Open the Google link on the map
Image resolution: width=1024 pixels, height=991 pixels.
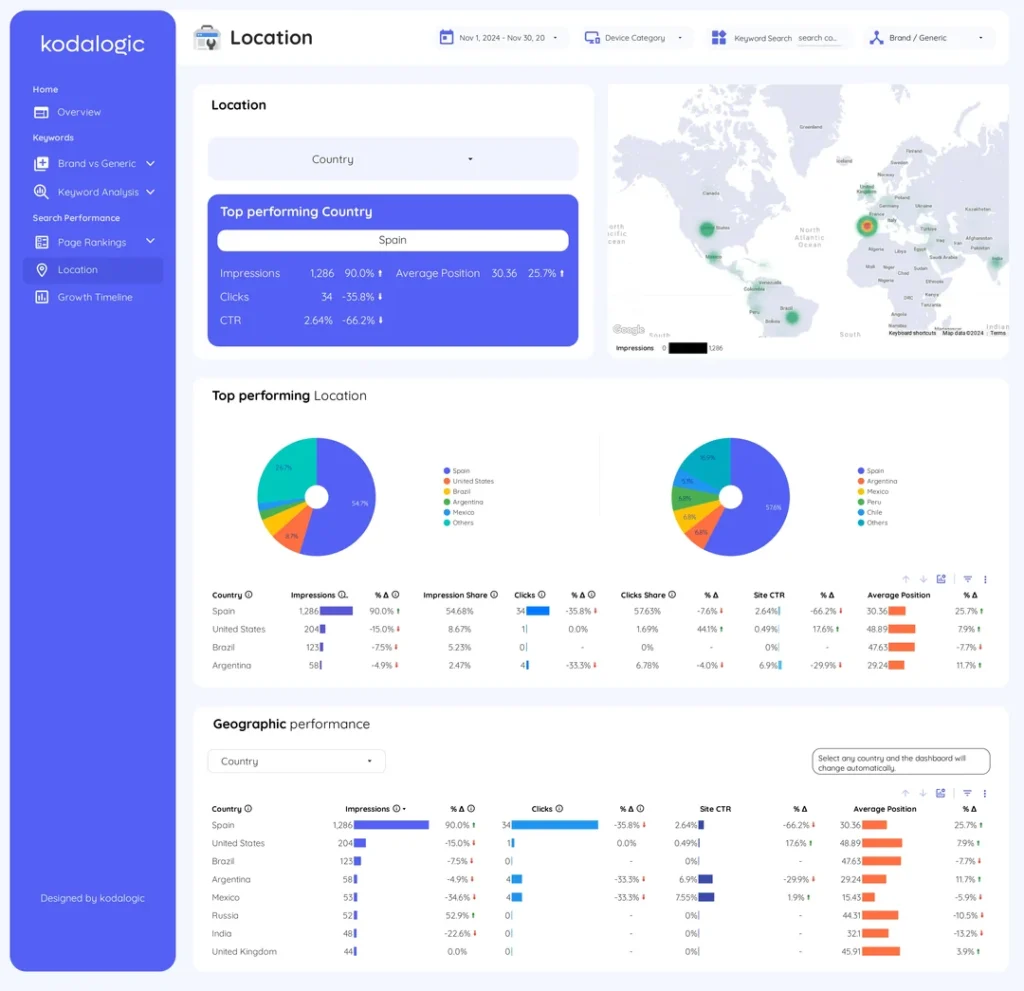tap(628, 328)
